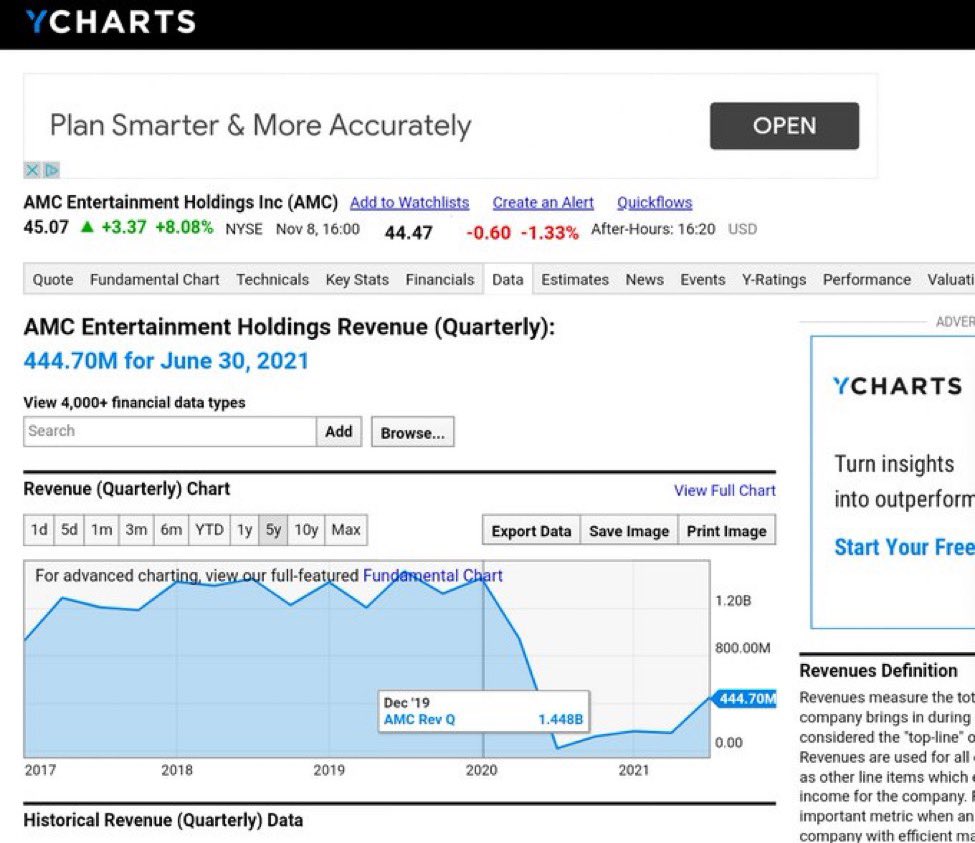Switch to the News tab
975x843 pixels.
click(644, 280)
